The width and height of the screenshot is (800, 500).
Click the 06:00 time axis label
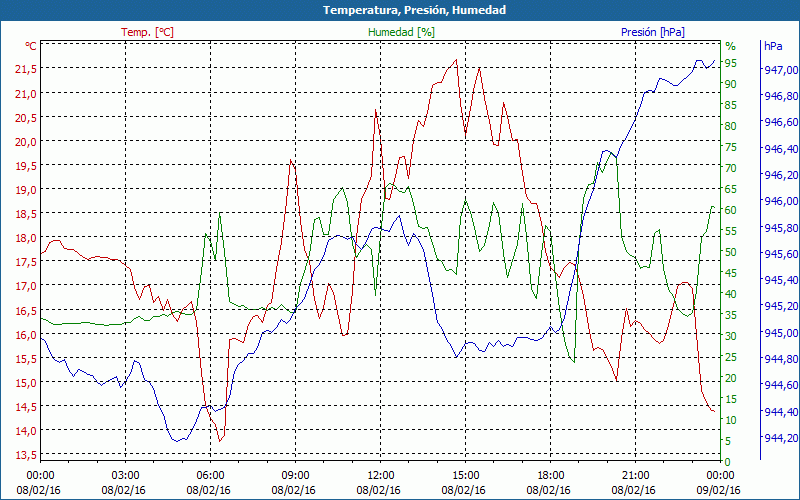coord(210,476)
